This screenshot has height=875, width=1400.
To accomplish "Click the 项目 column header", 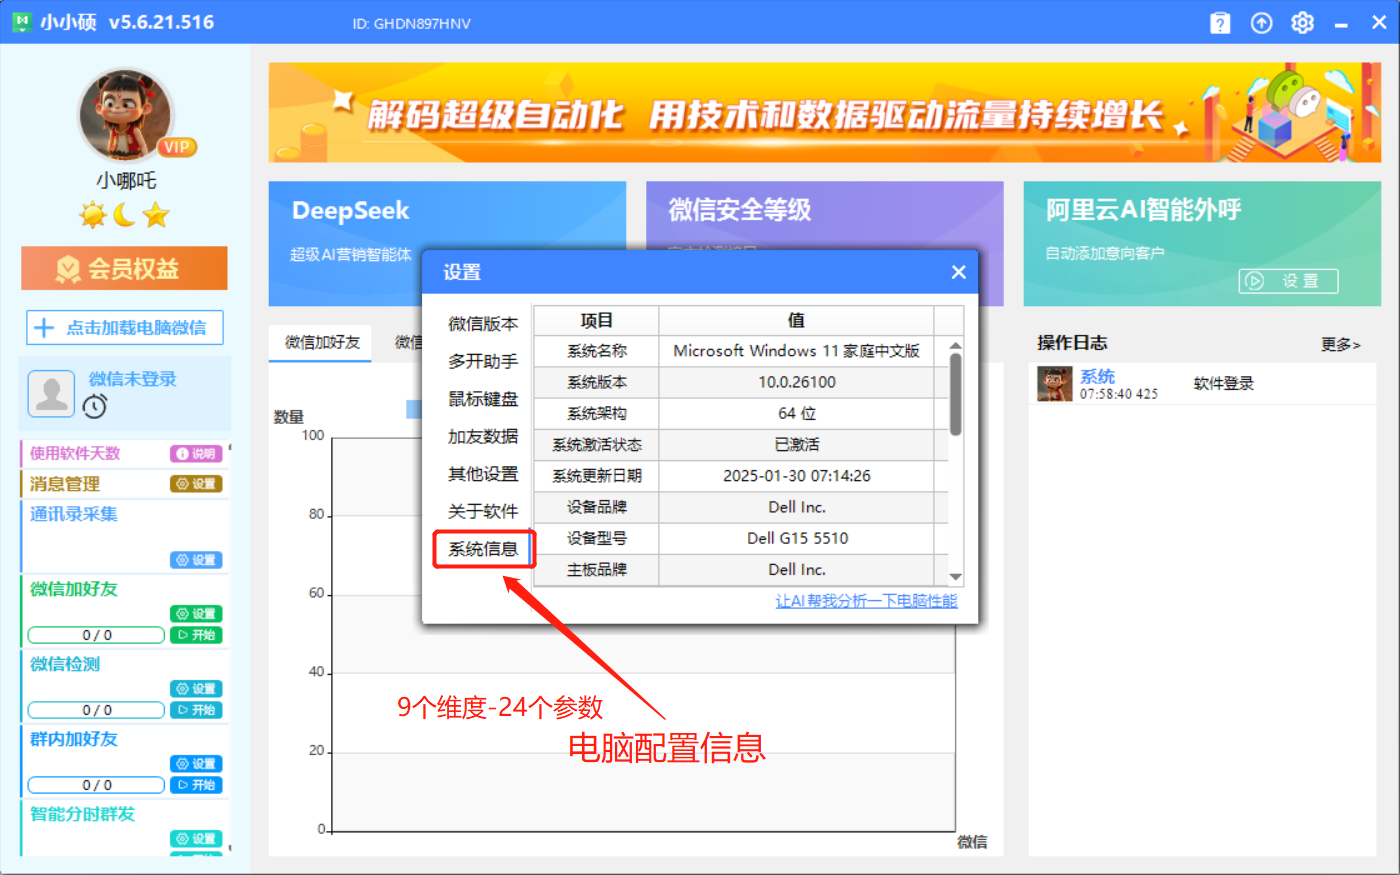I will [x=596, y=320].
